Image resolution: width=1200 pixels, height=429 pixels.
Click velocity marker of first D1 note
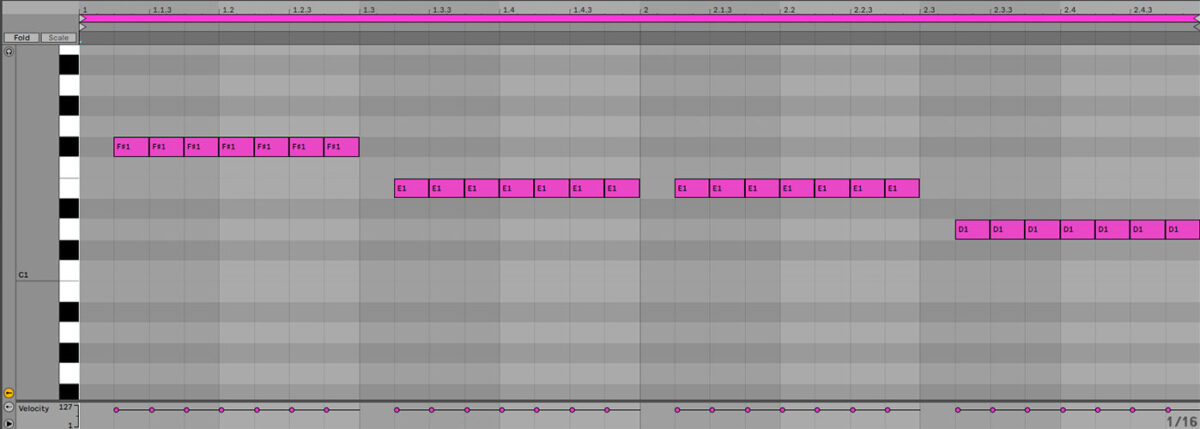(x=957, y=409)
